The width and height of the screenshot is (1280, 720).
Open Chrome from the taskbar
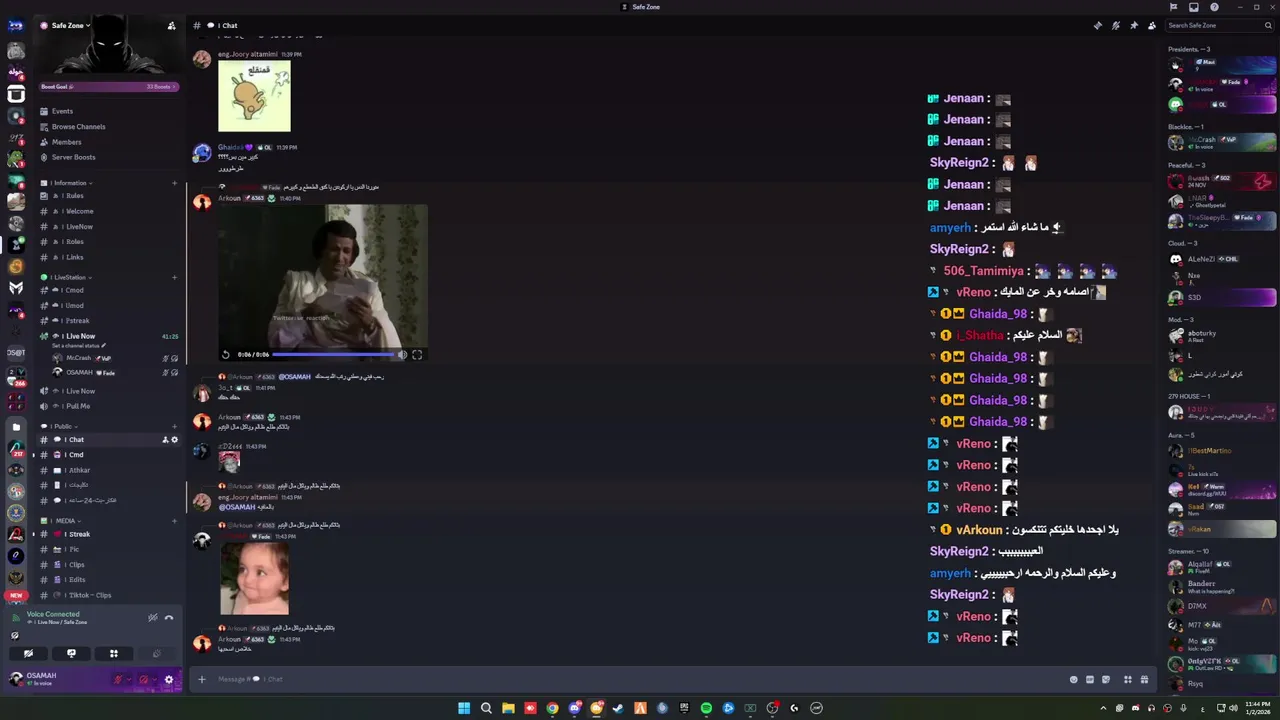(552, 708)
